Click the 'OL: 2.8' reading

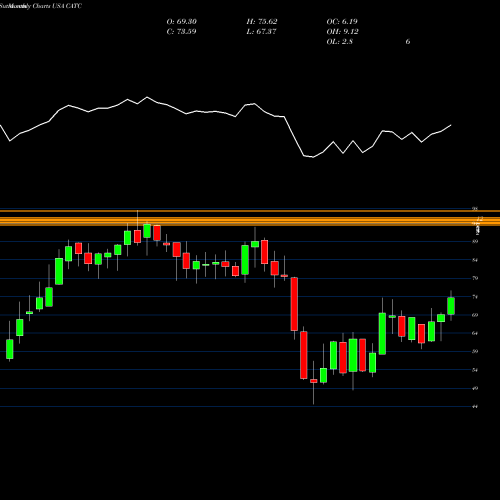coord(340,42)
